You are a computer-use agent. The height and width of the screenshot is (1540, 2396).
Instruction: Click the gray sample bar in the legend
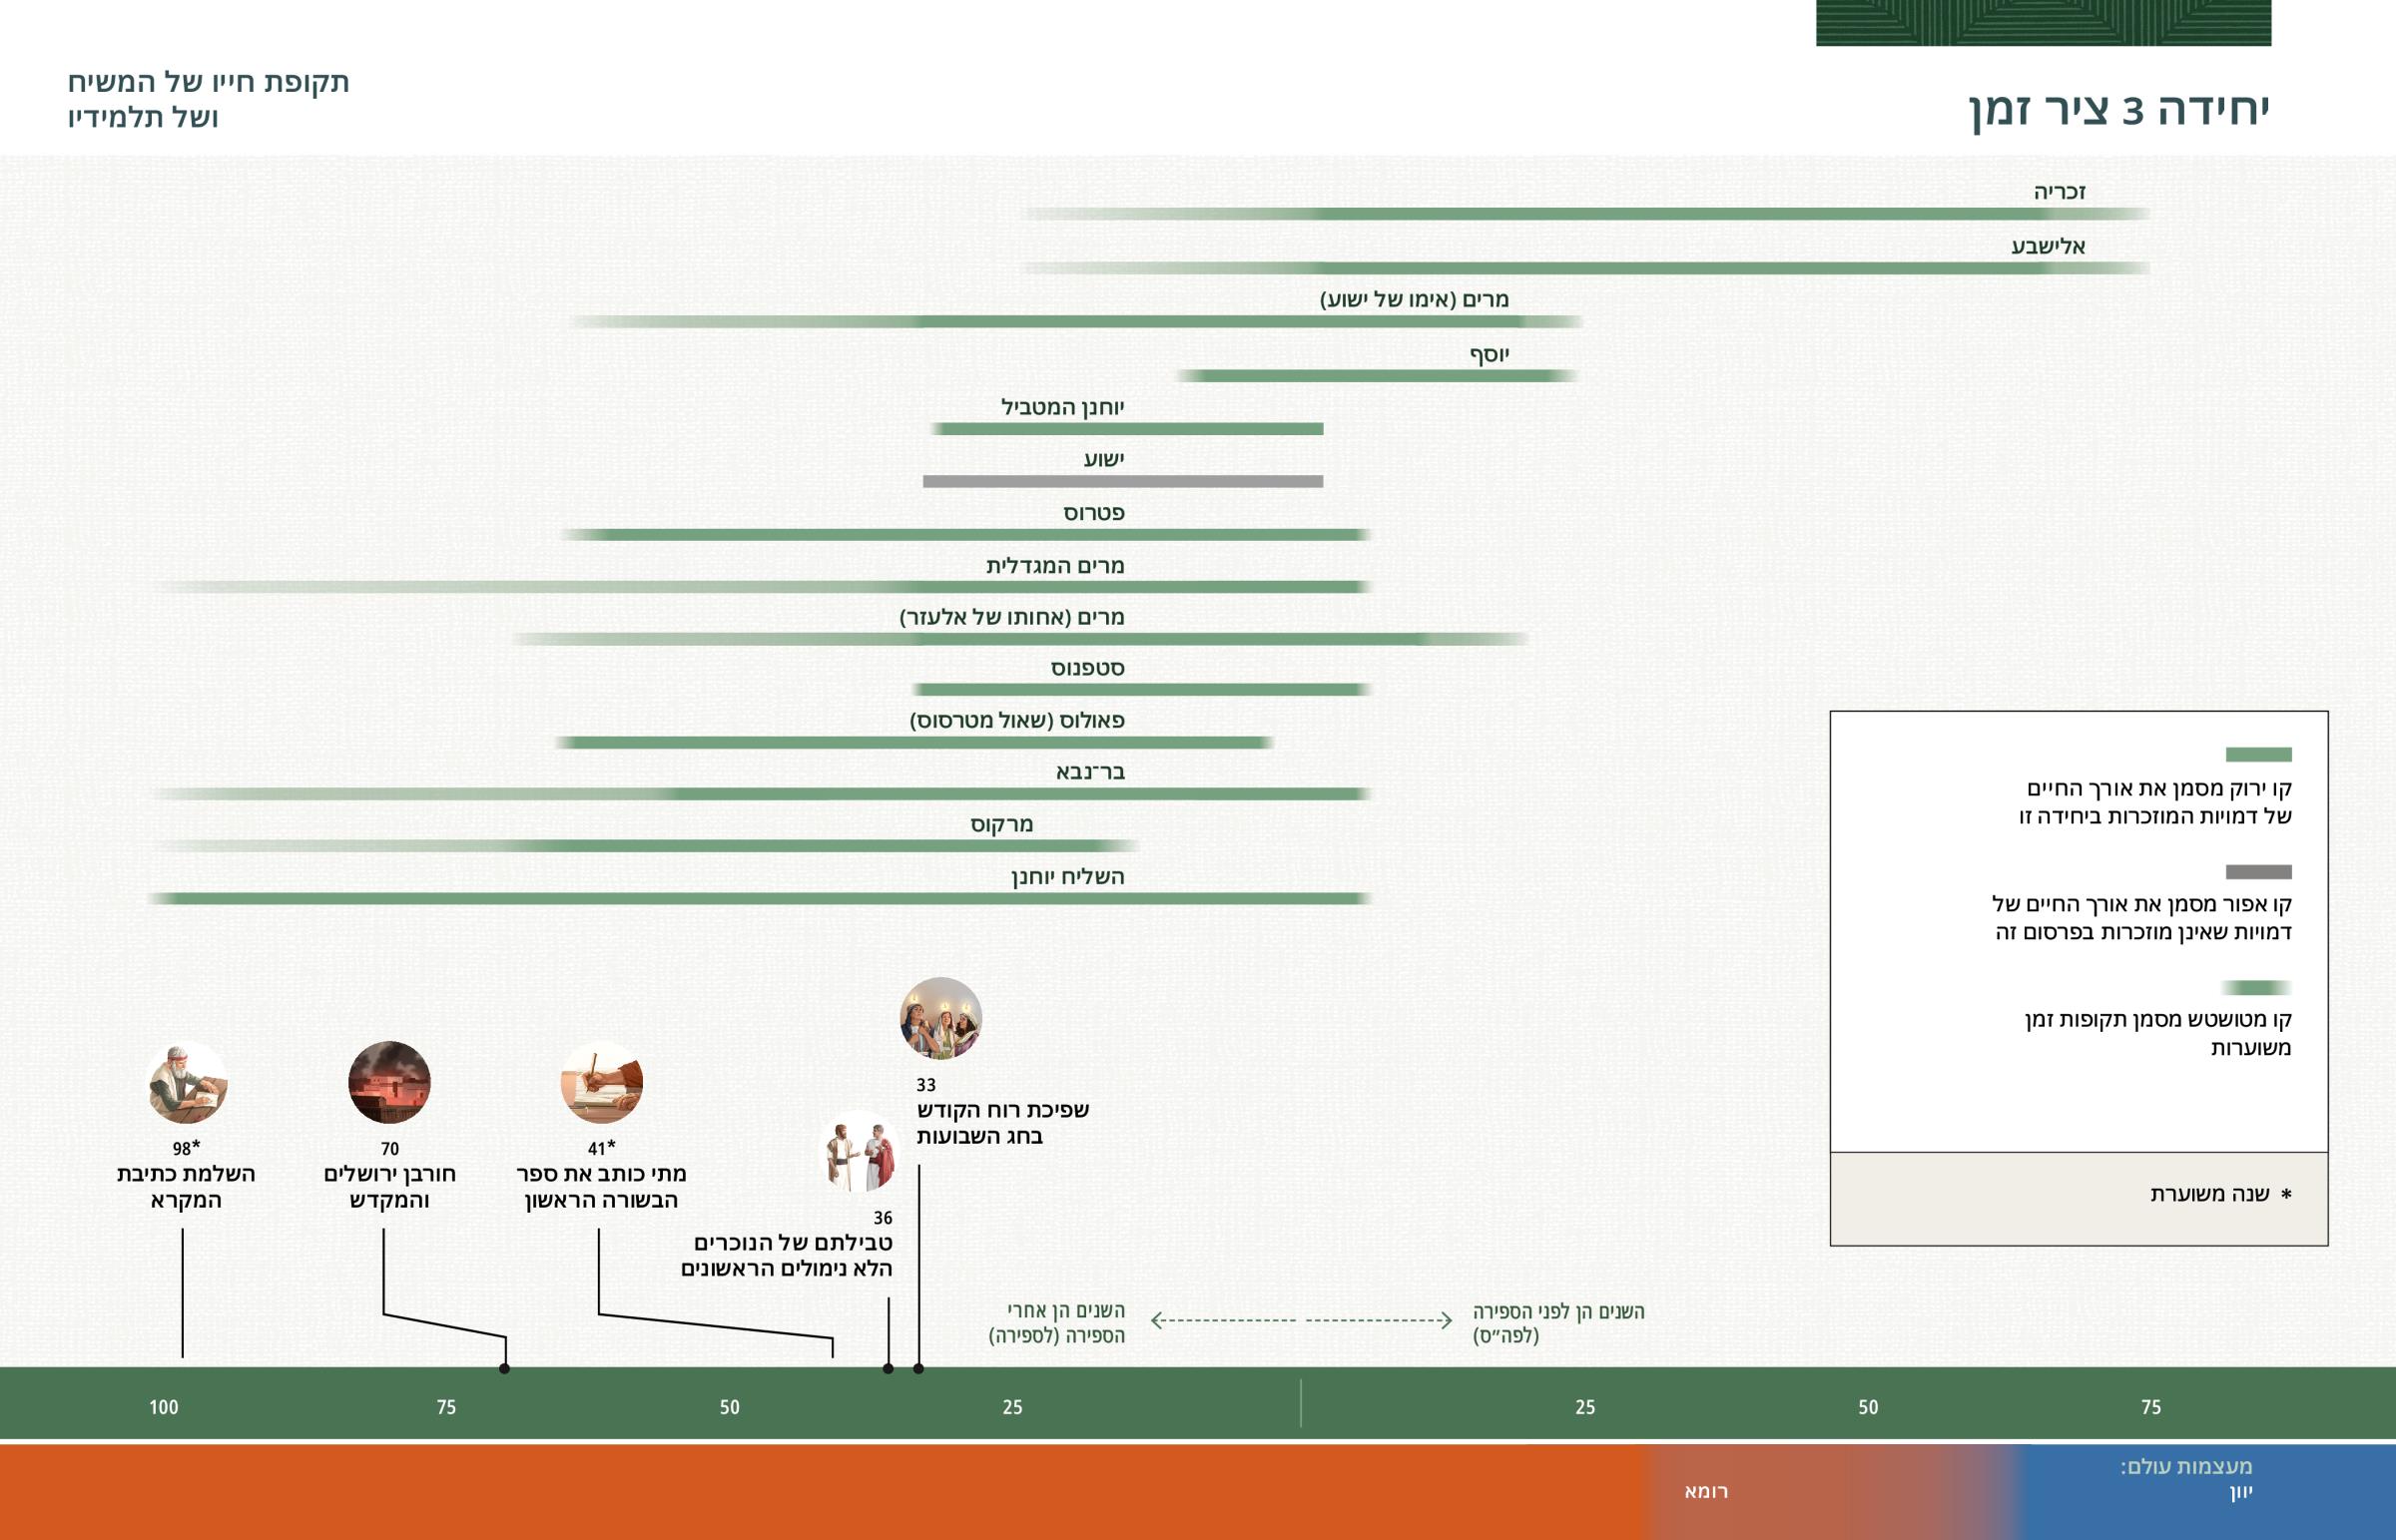tap(2258, 871)
